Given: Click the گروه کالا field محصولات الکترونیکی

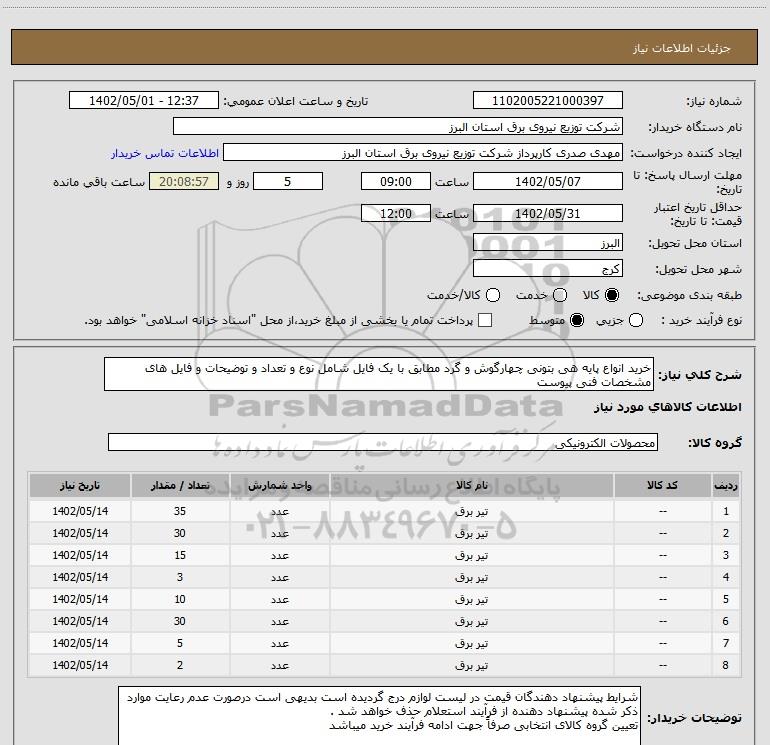Looking at the screenshot, I should [383, 442].
